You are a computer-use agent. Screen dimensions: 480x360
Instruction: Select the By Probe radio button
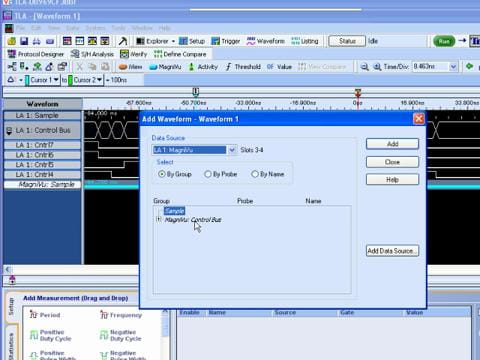coord(208,174)
